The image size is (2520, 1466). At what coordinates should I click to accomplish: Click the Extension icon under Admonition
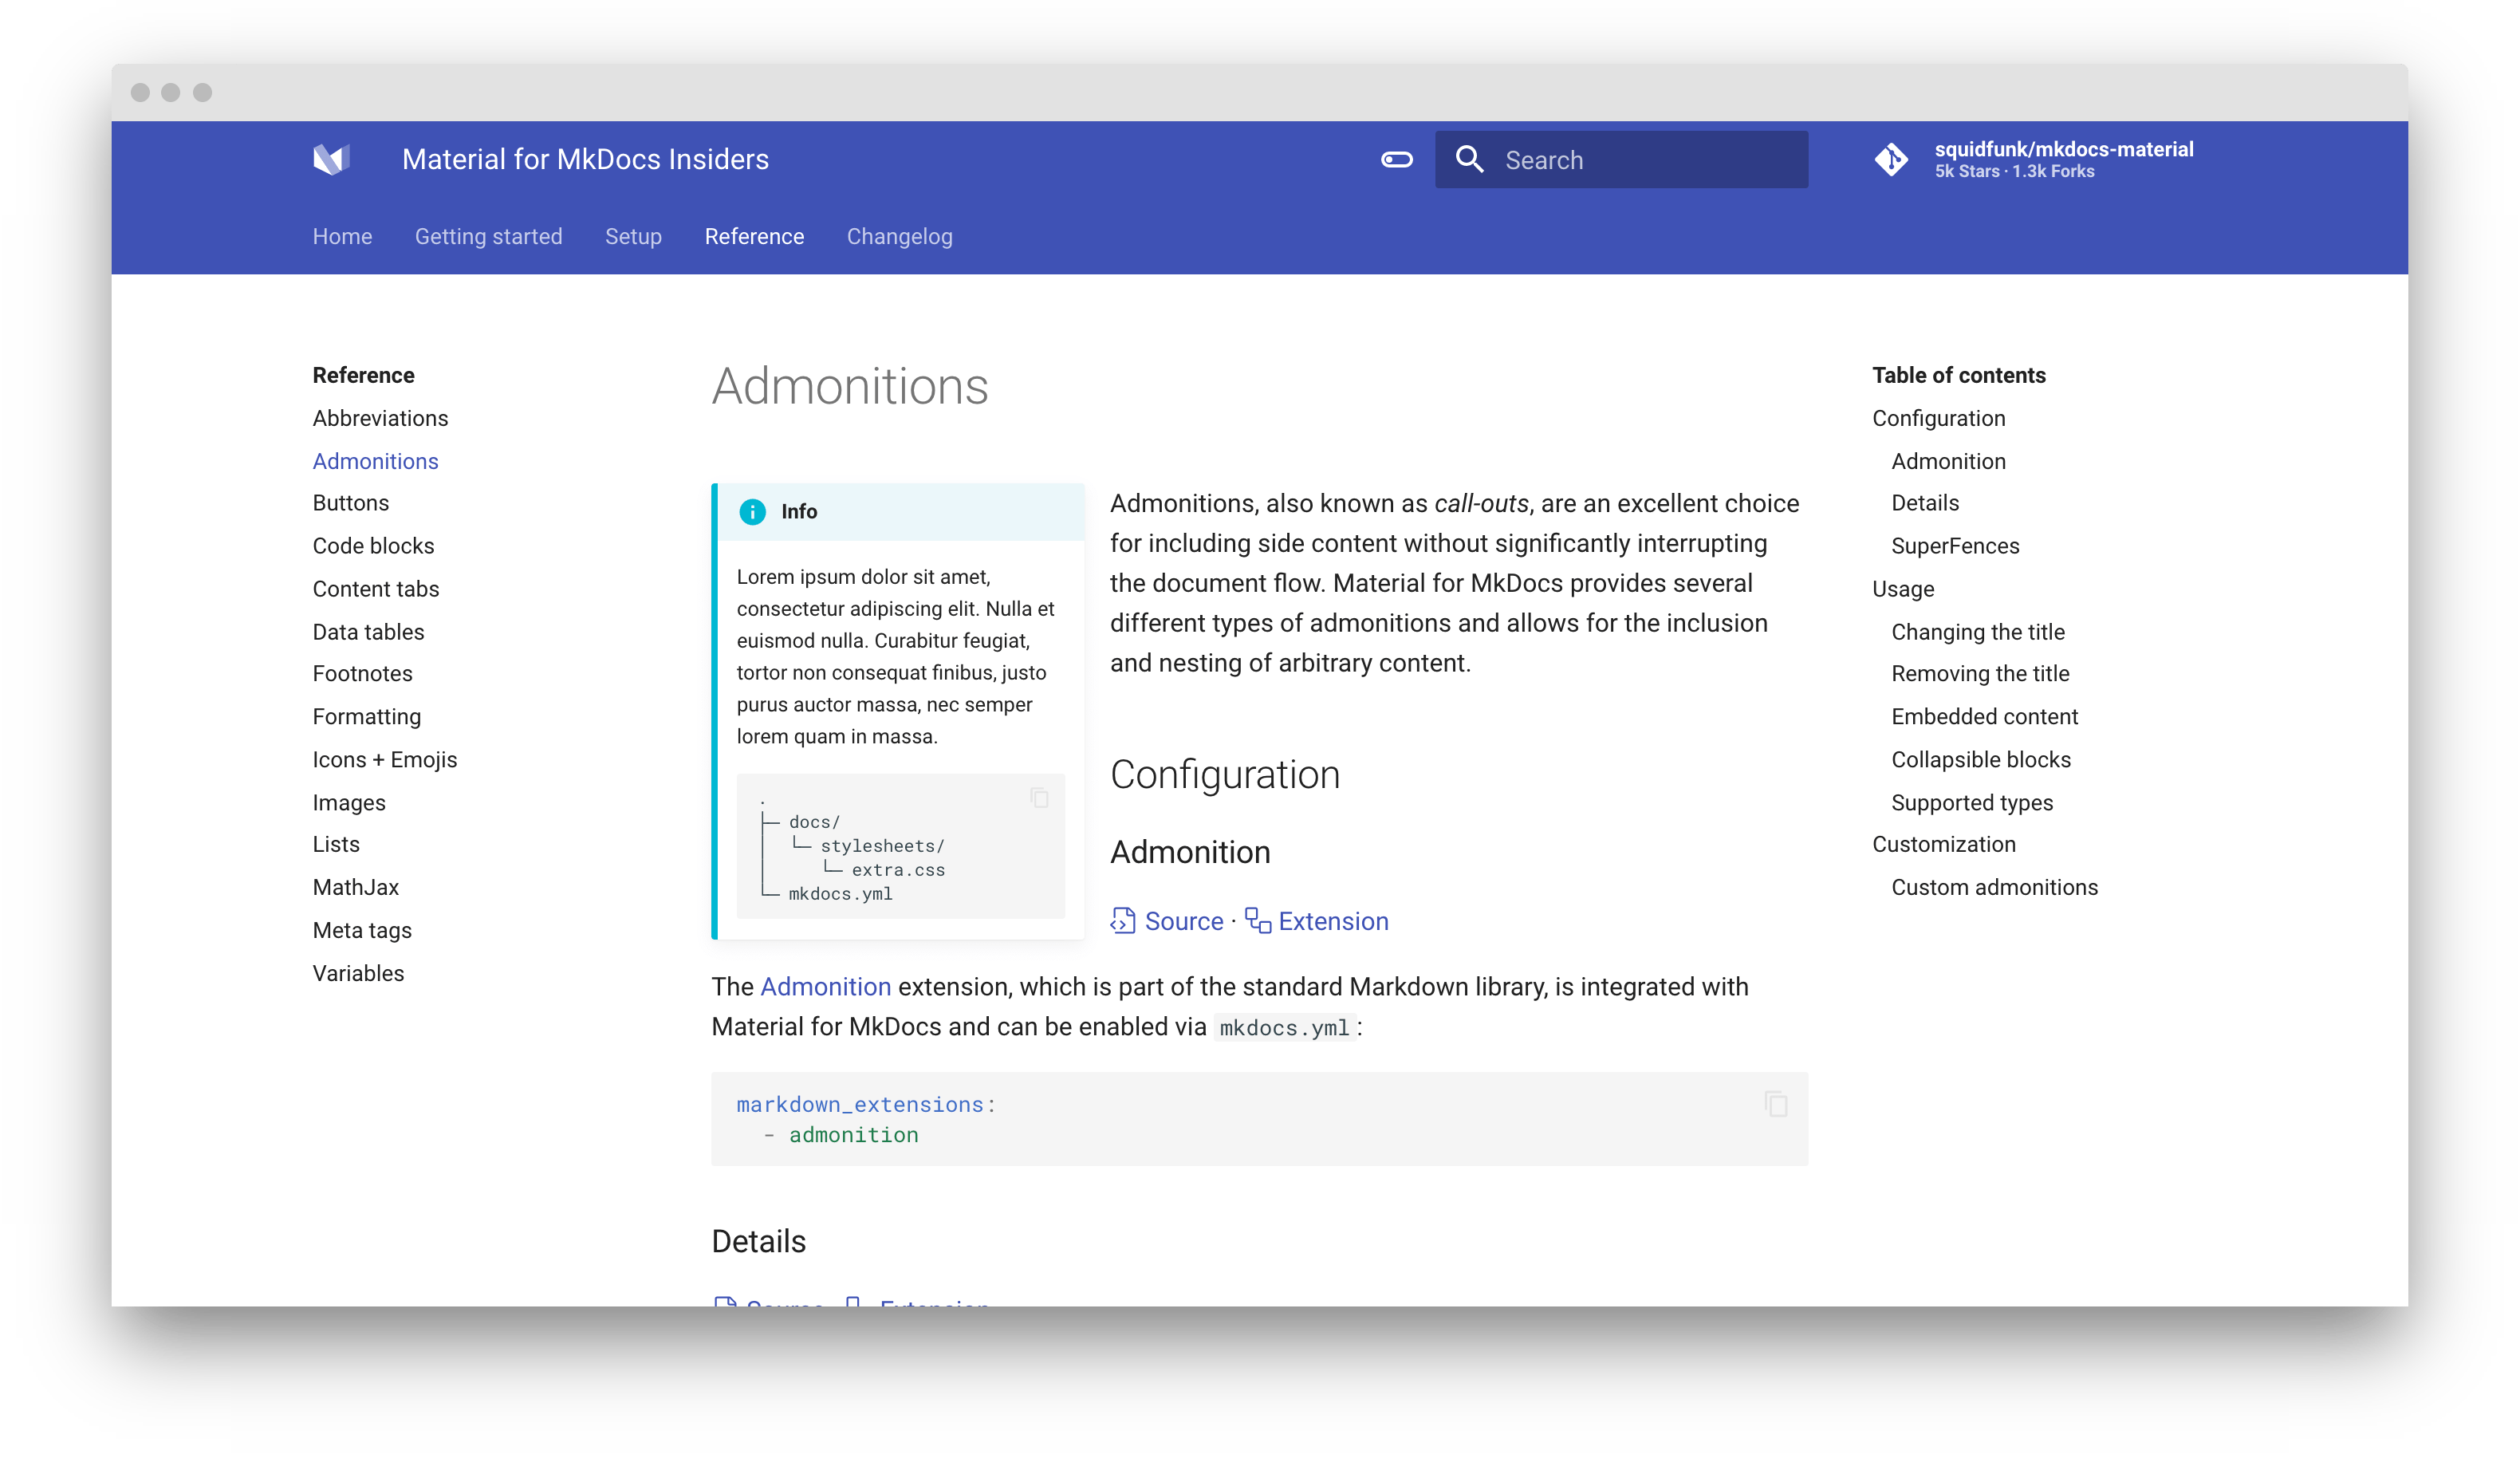tap(1258, 921)
